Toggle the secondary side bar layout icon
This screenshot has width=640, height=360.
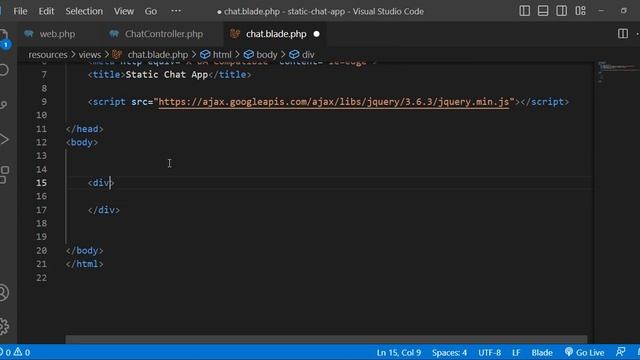click(561, 11)
